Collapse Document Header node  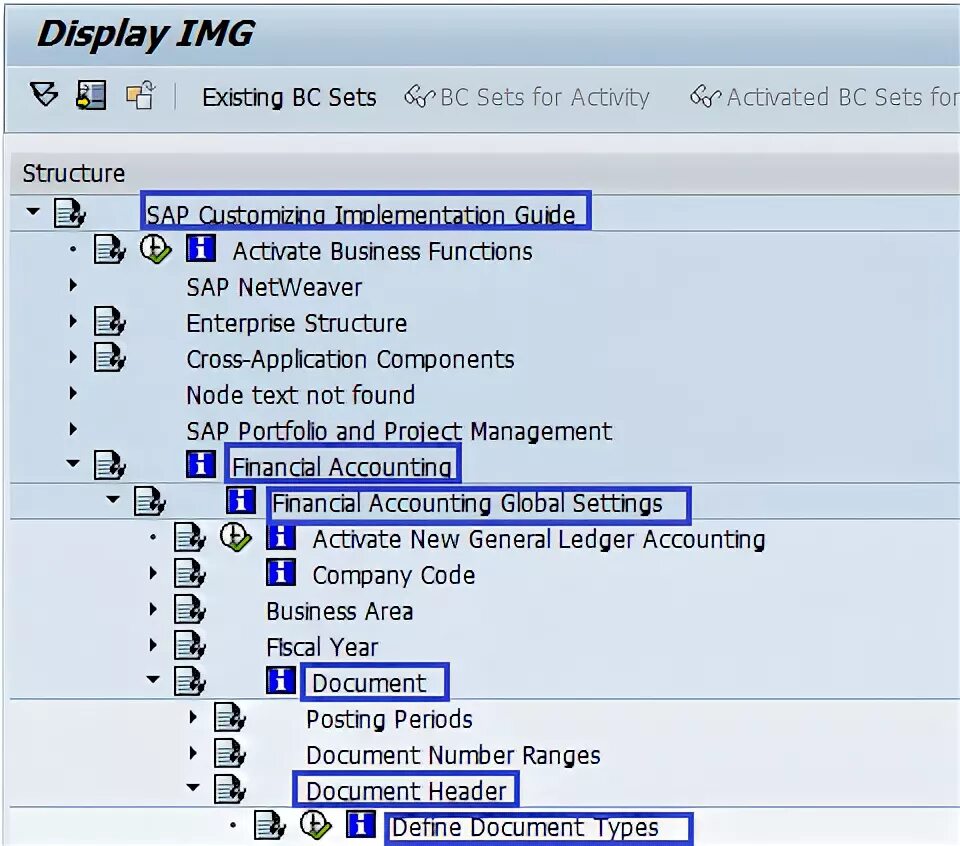click(x=193, y=788)
